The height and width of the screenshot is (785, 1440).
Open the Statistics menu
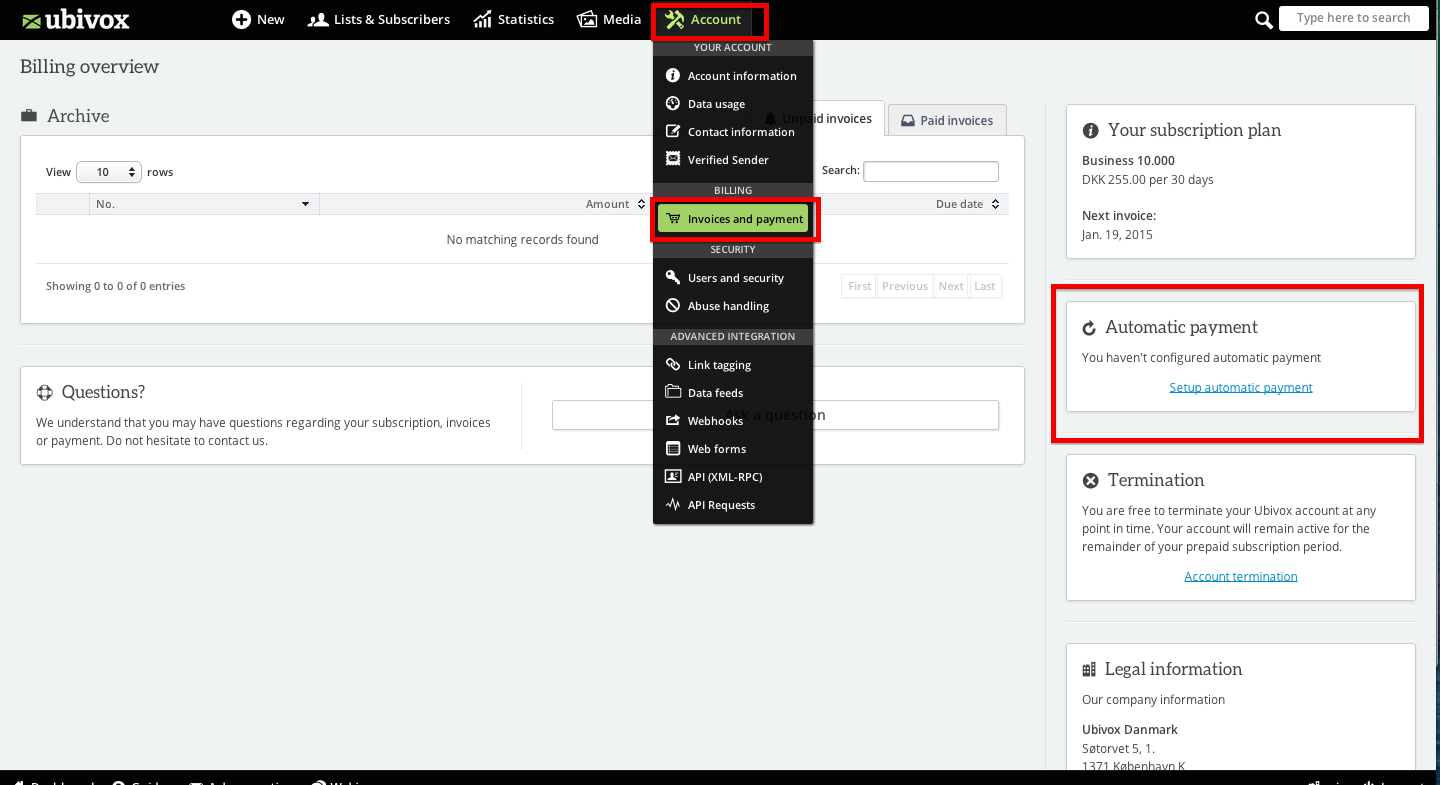tap(514, 19)
